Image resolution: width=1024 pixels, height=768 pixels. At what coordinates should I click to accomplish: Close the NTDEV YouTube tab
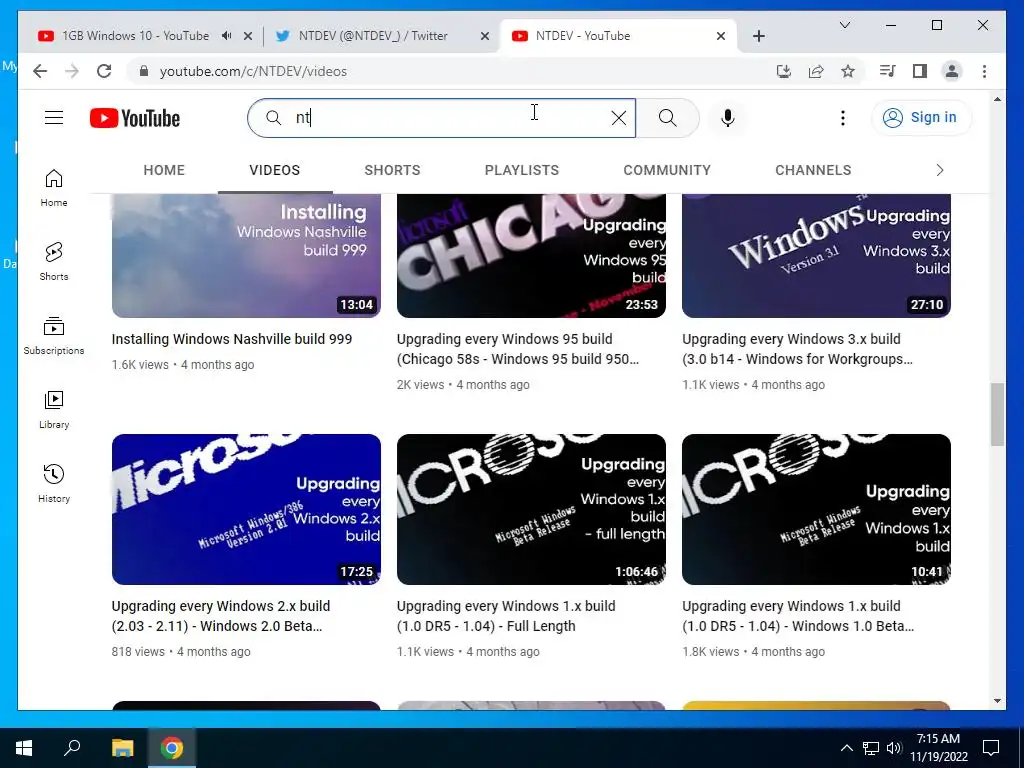[x=721, y=36]
